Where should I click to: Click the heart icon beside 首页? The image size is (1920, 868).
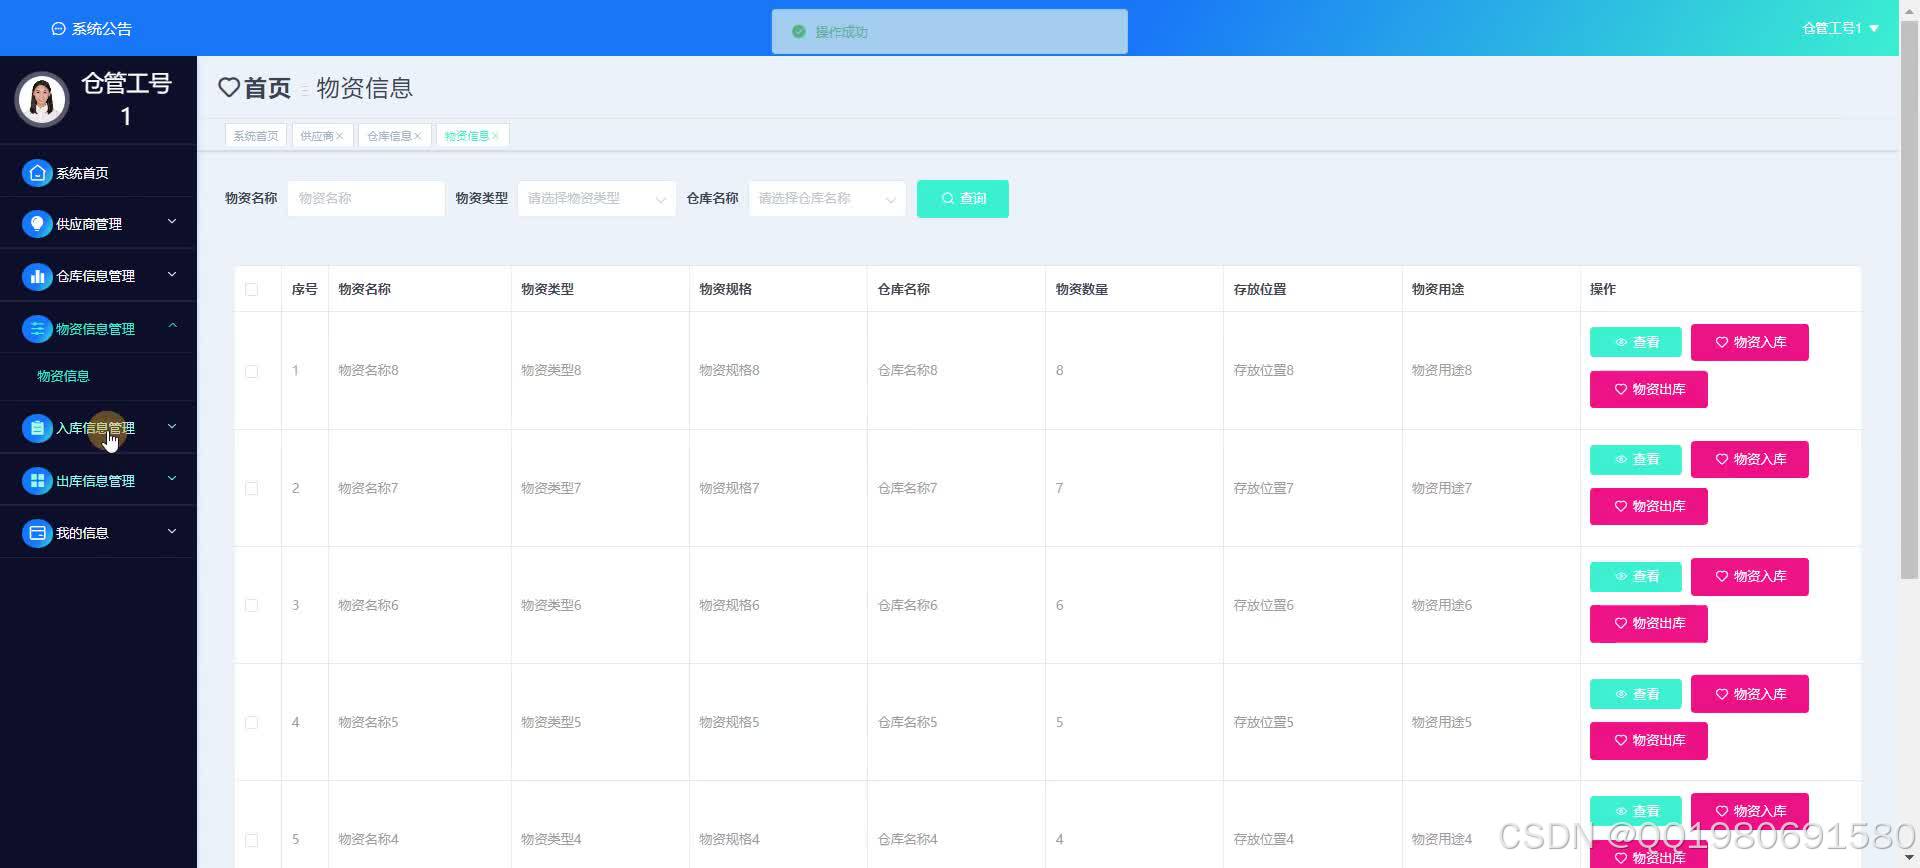point(229,88)
